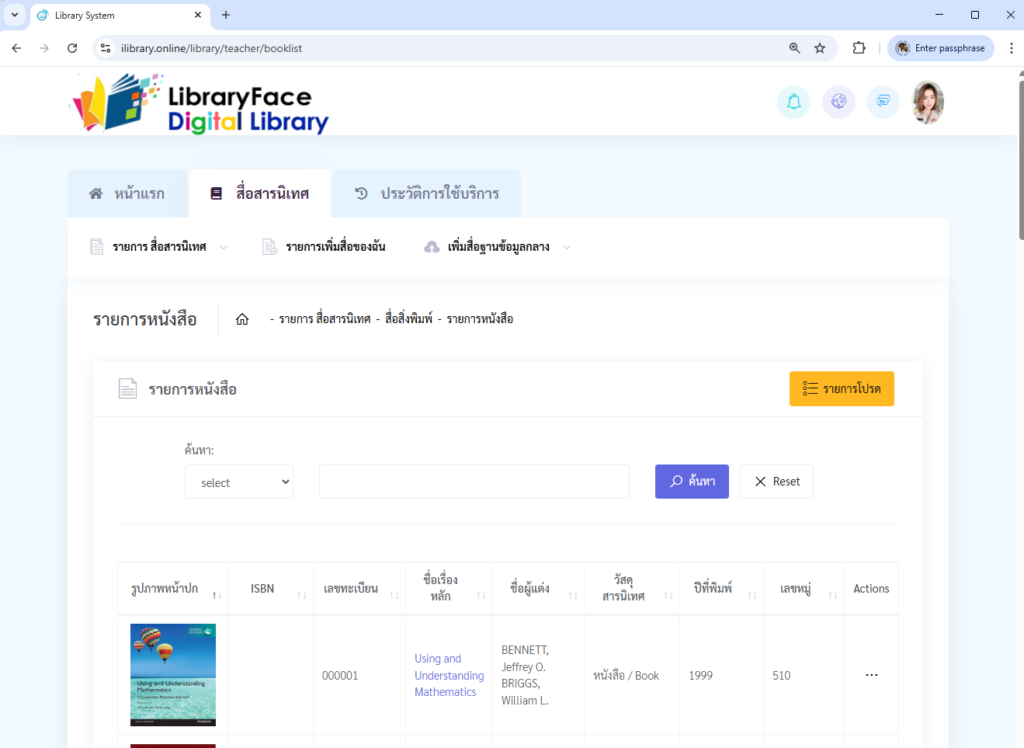Open the search field select dropdown
Screen dimensions: 1024x748
(239, 482)
